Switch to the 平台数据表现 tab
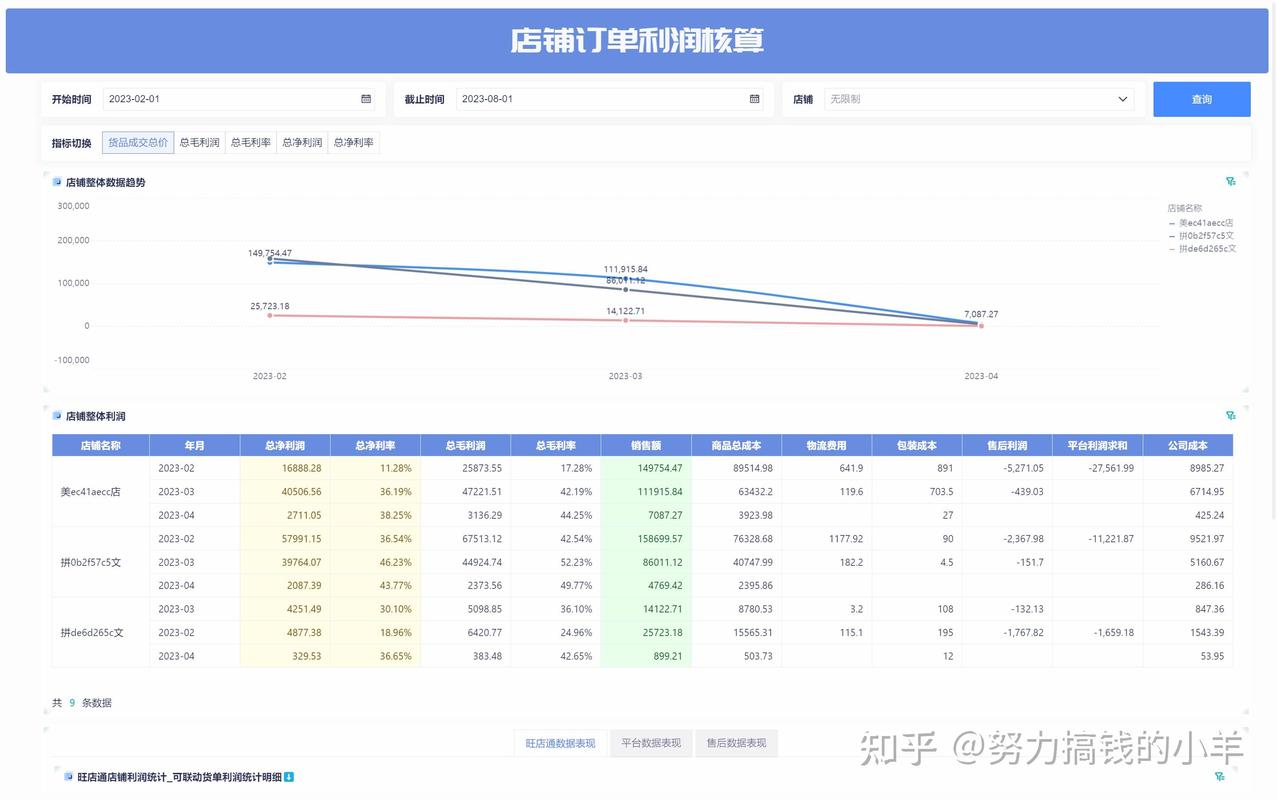 coord(651,743)
